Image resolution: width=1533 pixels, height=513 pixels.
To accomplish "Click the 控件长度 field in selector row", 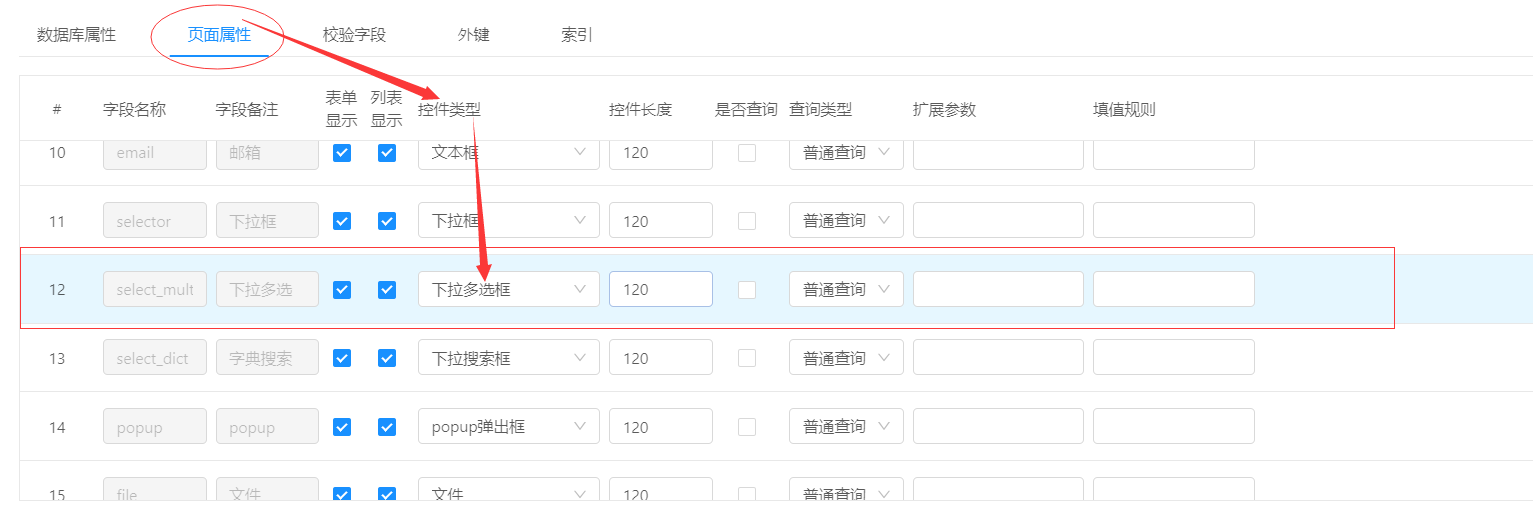I will [661, 221].
